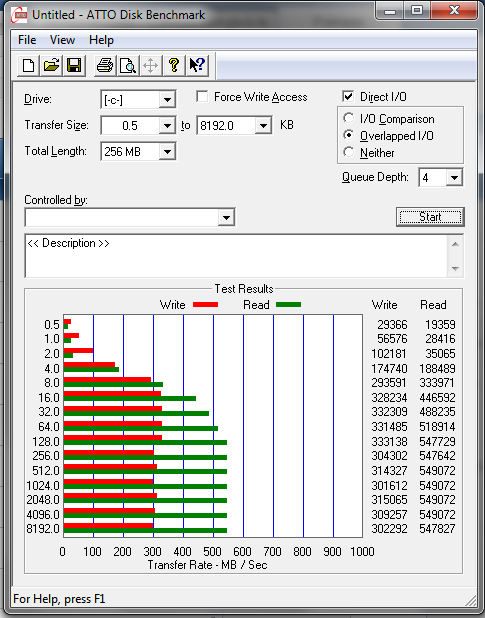This screenshot has width=485, height=618.
Task: Click the yellow question mark About icon
Action: [174, 65]
